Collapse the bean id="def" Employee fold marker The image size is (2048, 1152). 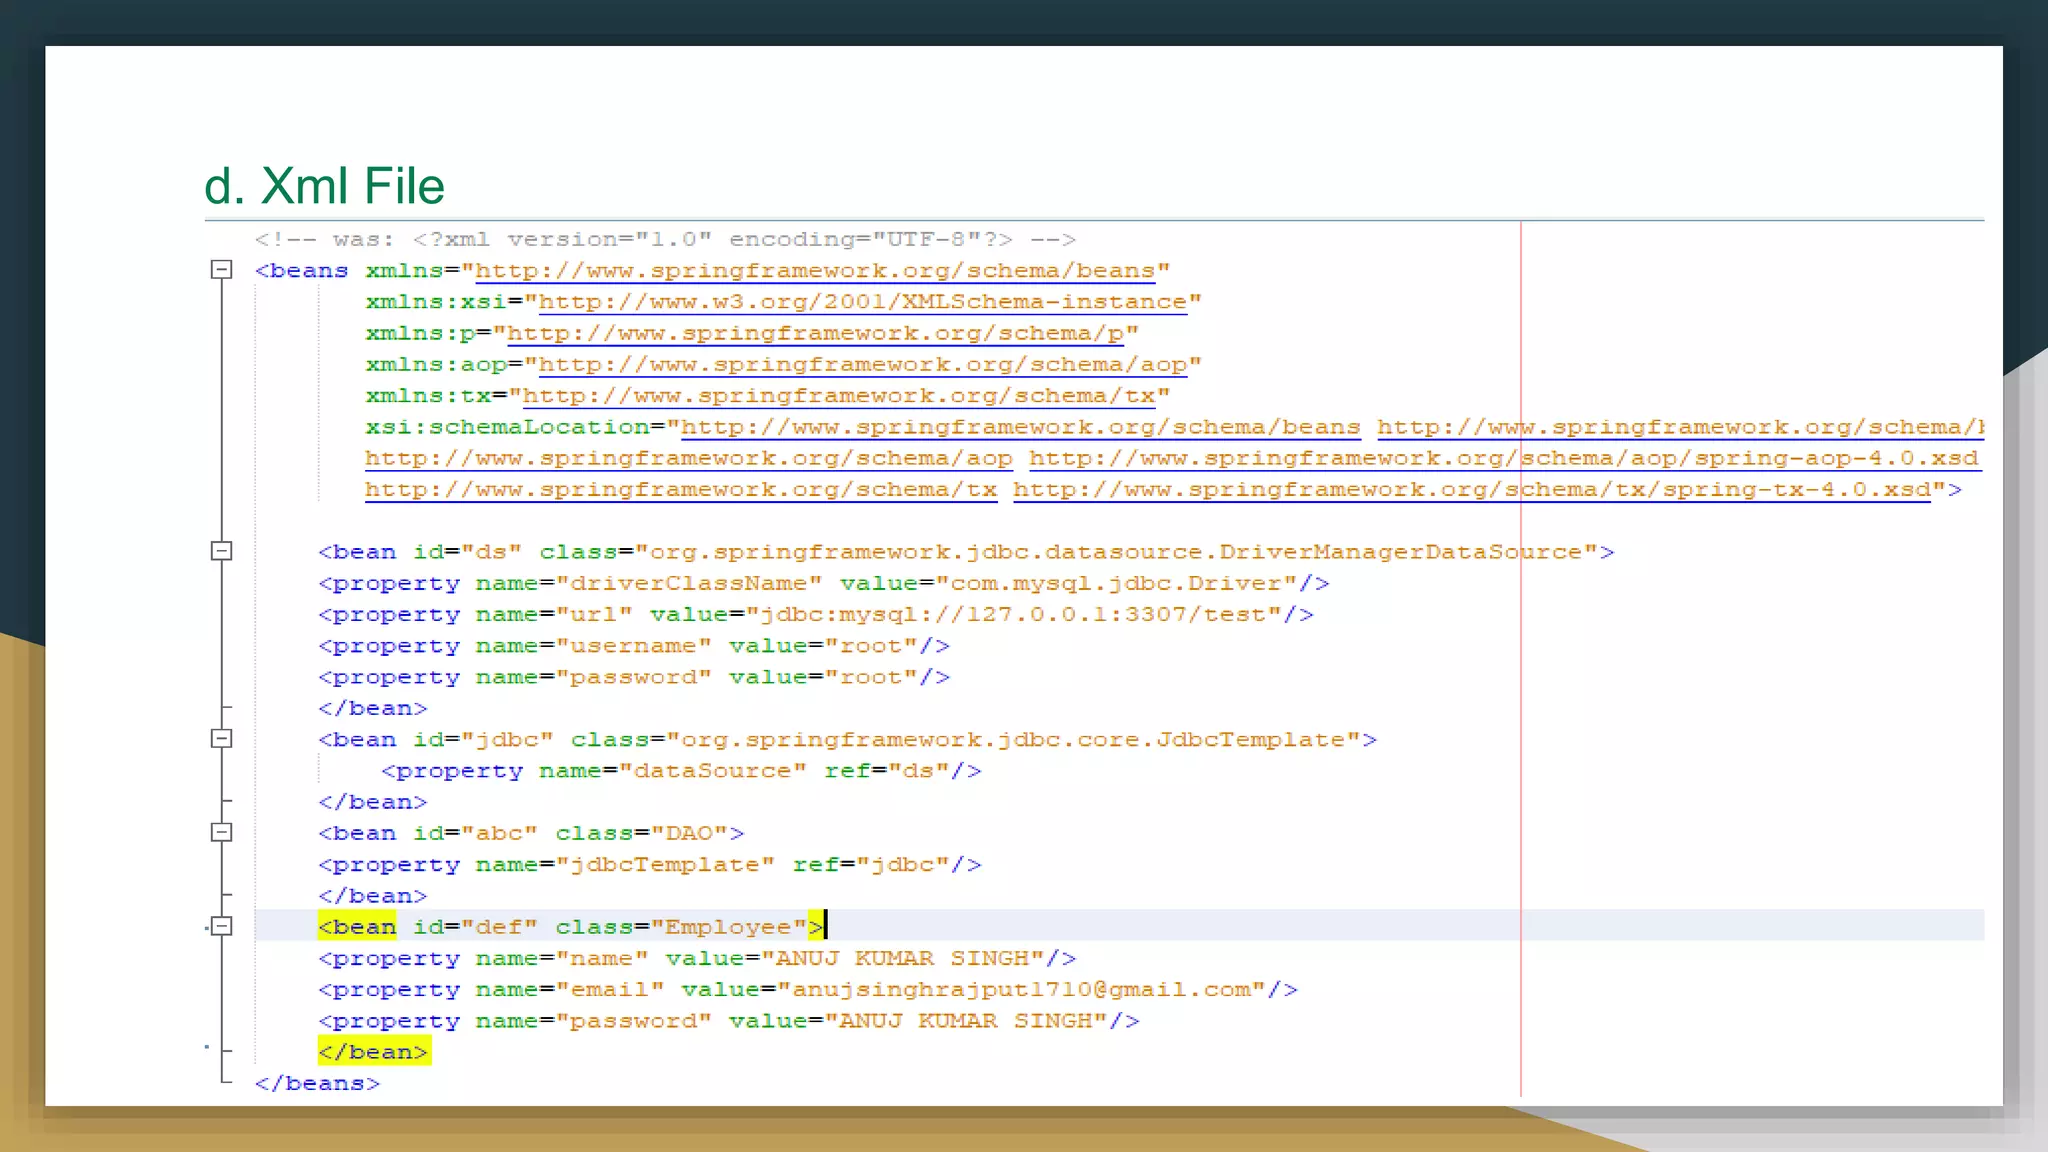point(222,926)
